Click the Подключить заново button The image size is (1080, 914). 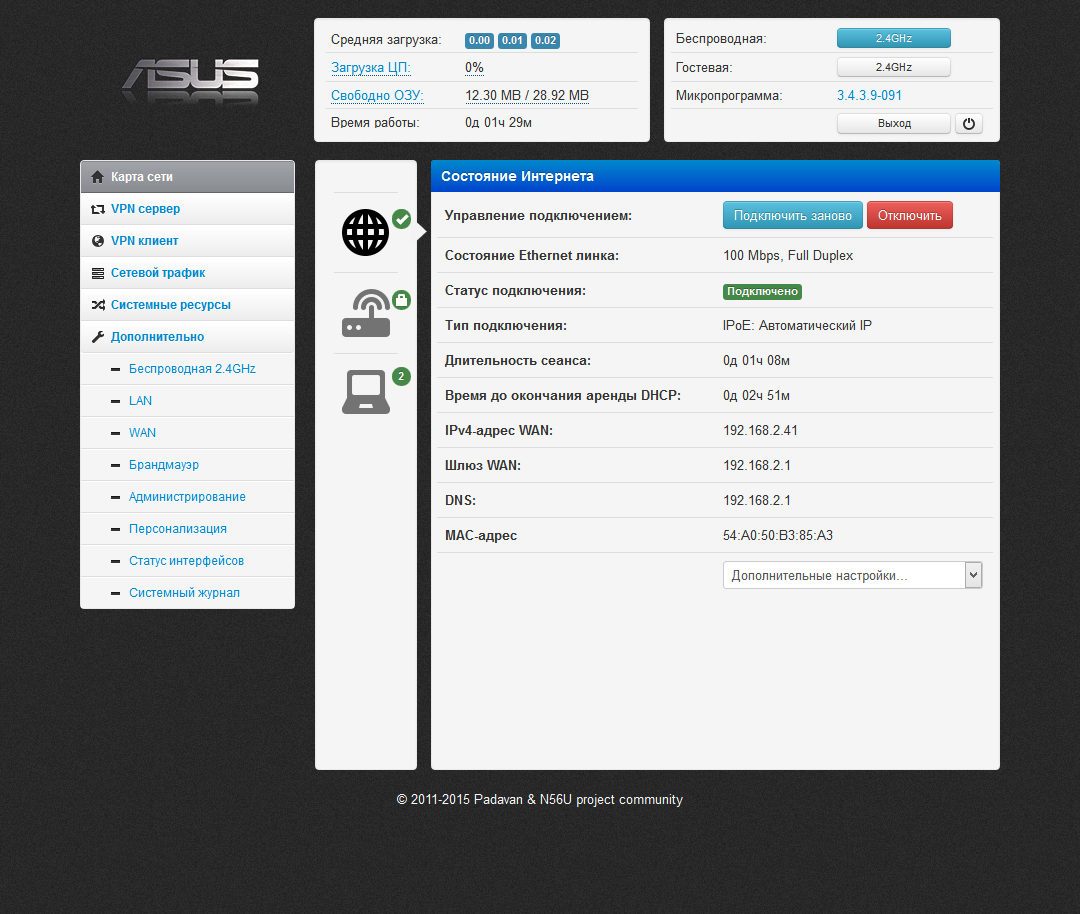coord(792,216)
